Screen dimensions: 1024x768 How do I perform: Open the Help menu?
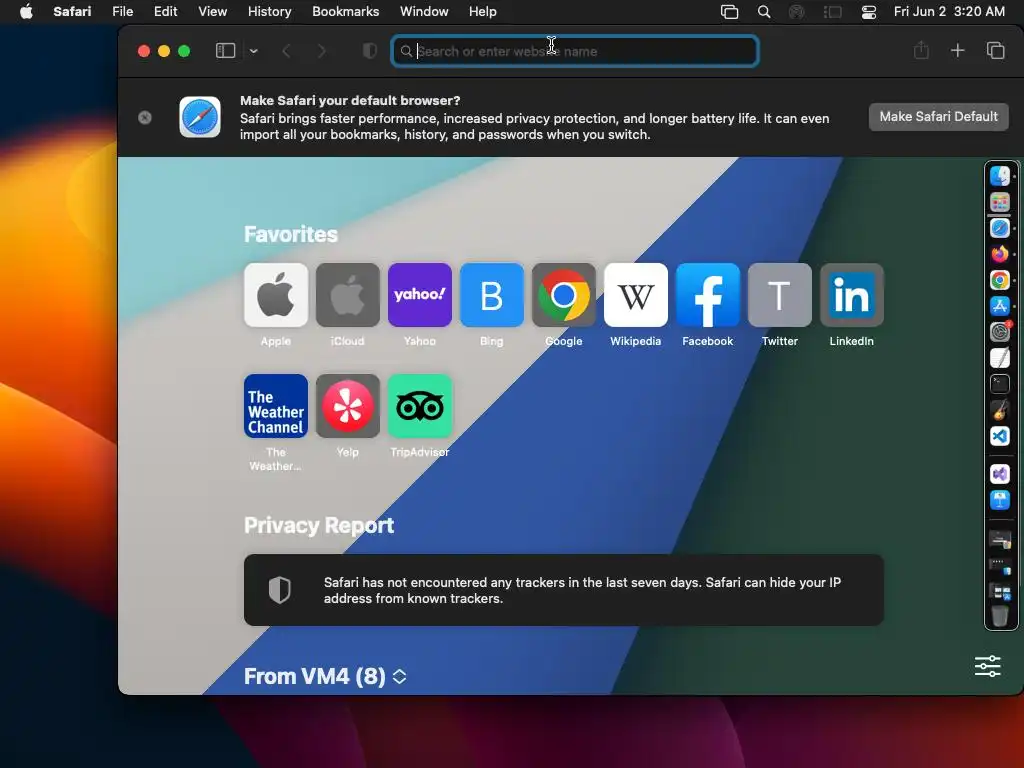483,12
